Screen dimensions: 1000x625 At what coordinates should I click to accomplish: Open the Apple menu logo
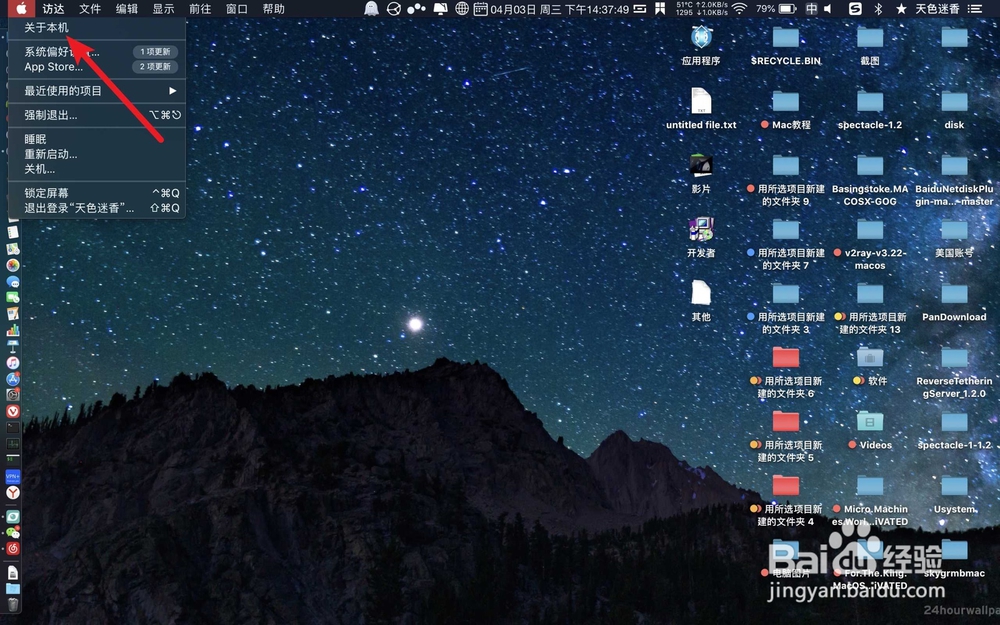pyautogui.click(x=20, y=8)
